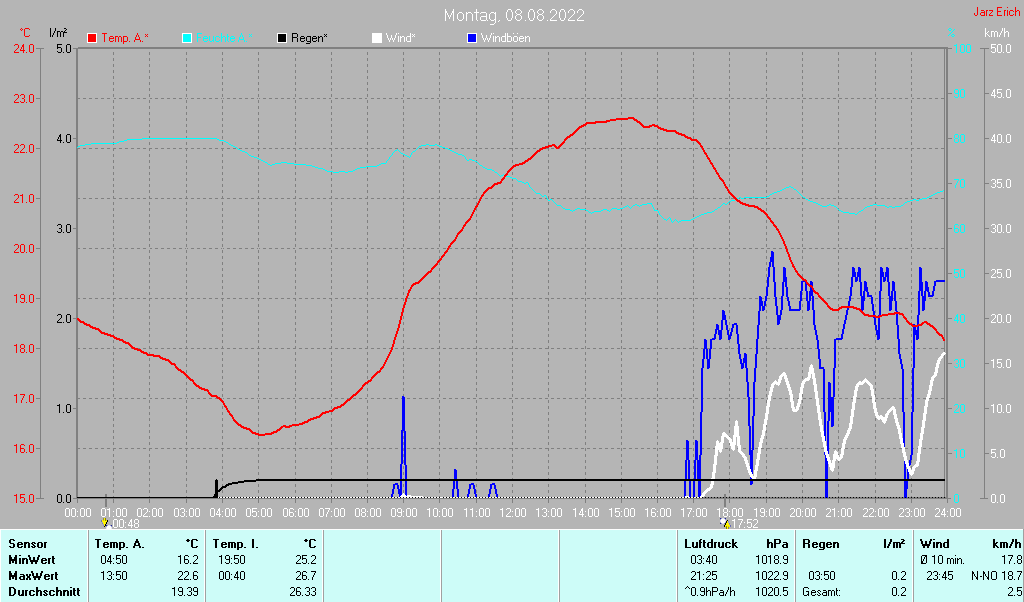Click the Temp. I. column header
The height and width of the screenshot is (602, 1024).
235,544
